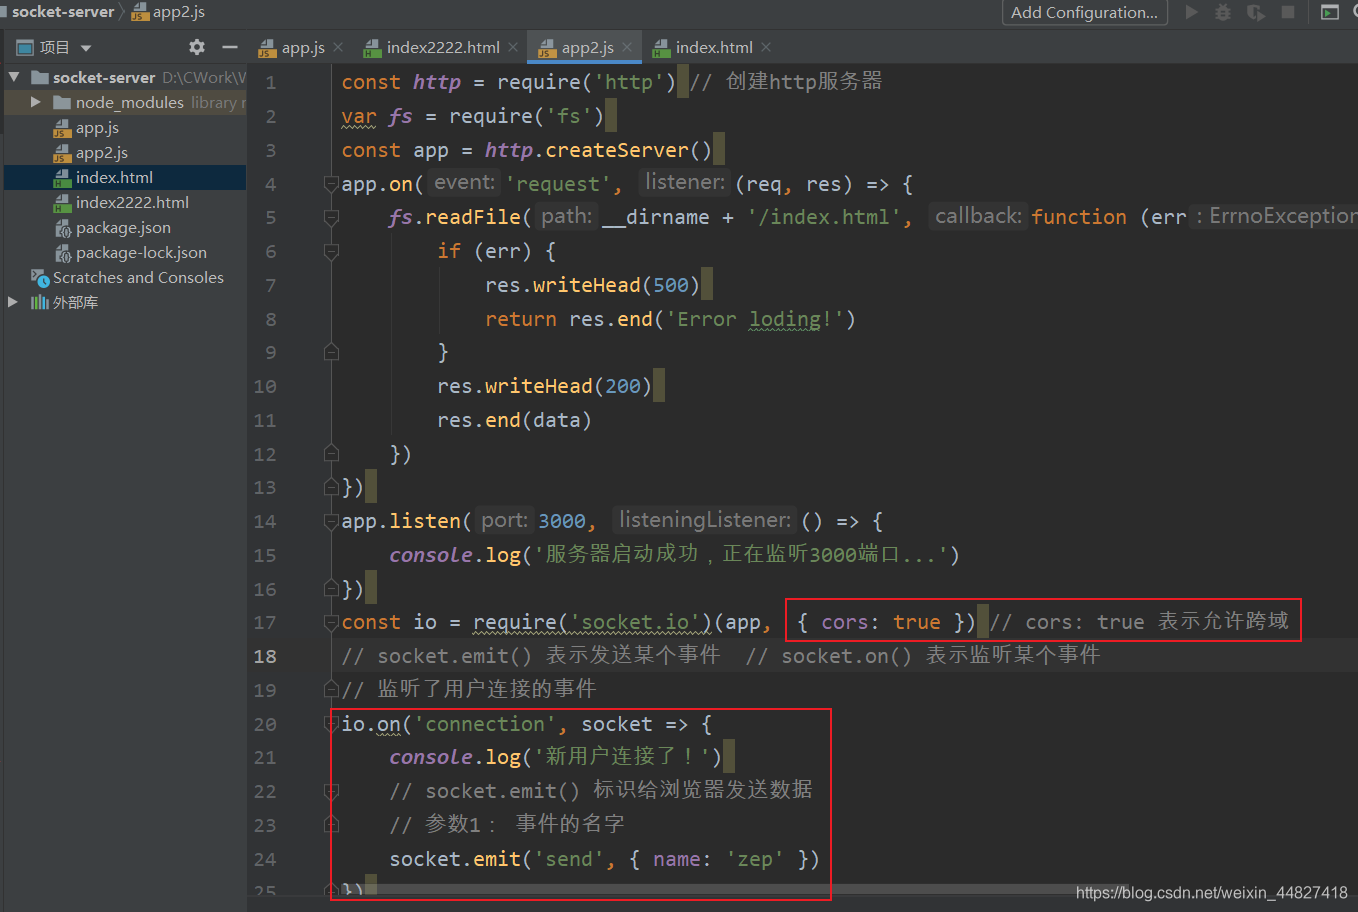Open the project view dropdown arrow
This screenshot has height=912, width=1358.
[86, 48]
